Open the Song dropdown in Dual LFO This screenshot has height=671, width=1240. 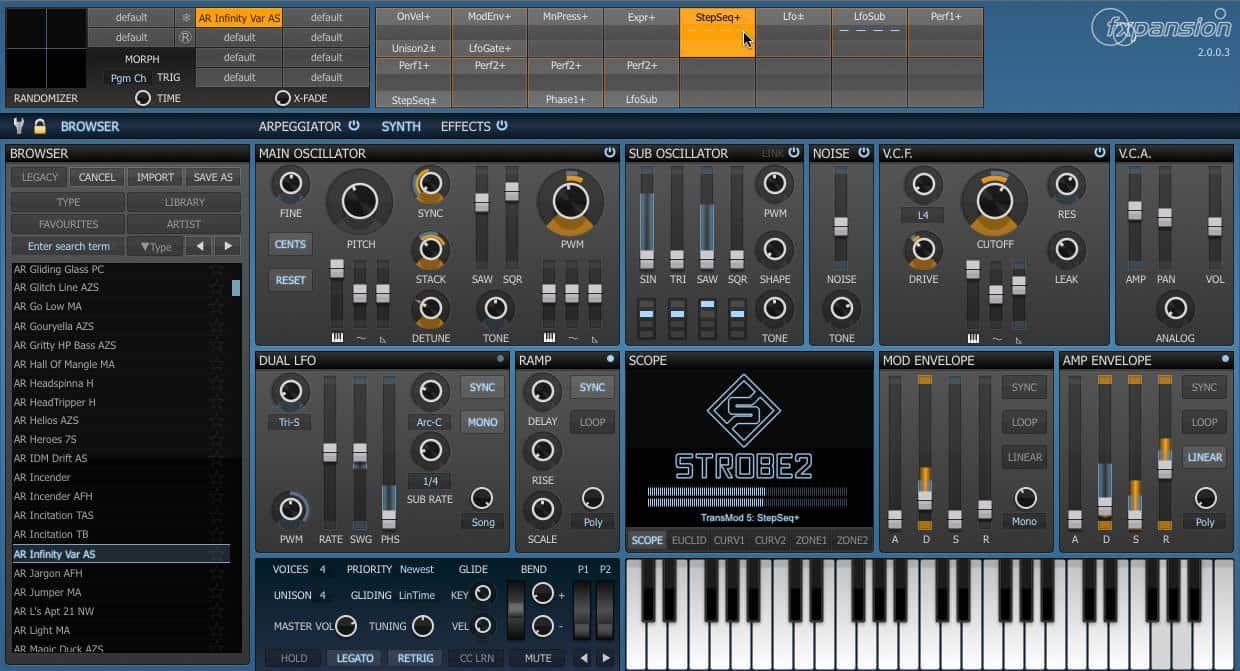pos(482,522)
